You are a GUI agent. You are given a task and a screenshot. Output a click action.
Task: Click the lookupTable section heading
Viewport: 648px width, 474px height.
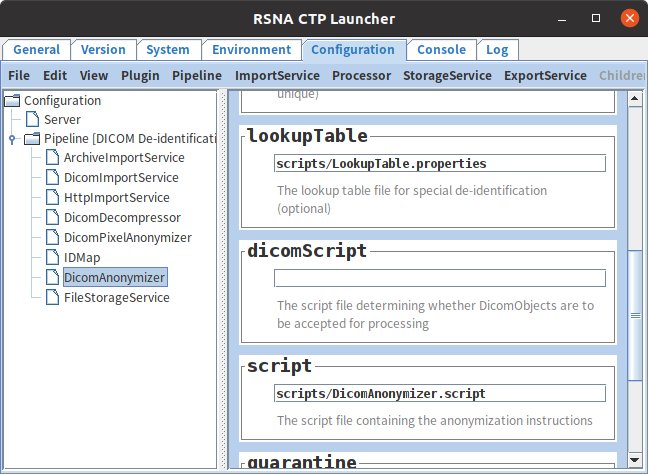click(307, 136)
